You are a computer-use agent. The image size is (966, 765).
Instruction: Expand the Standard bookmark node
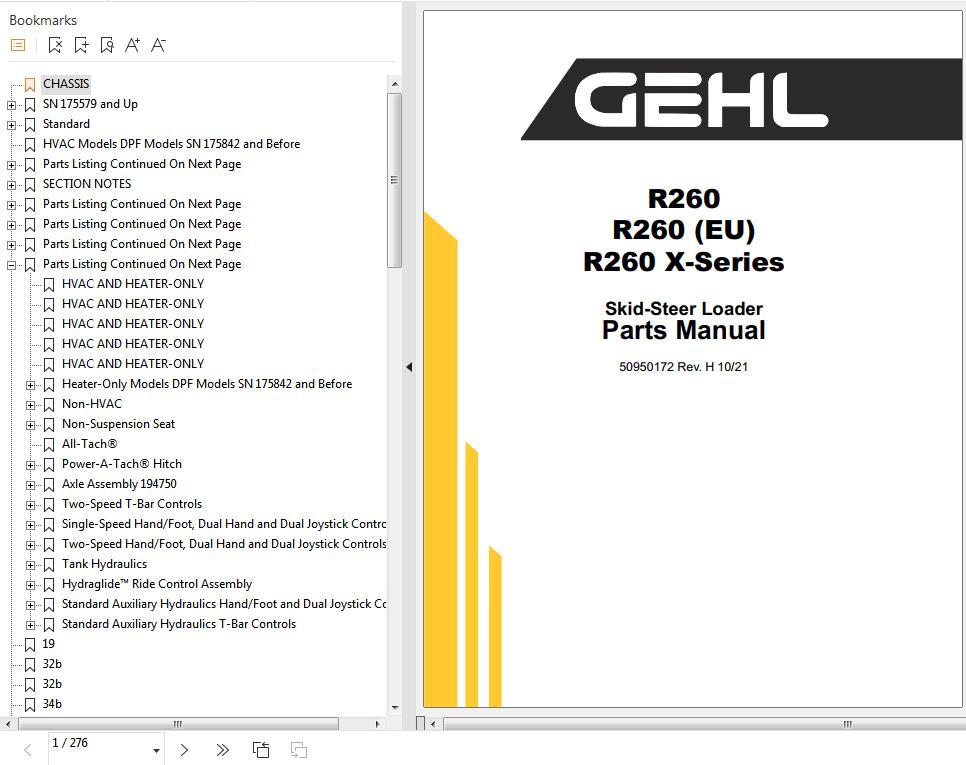pos(11,126)
